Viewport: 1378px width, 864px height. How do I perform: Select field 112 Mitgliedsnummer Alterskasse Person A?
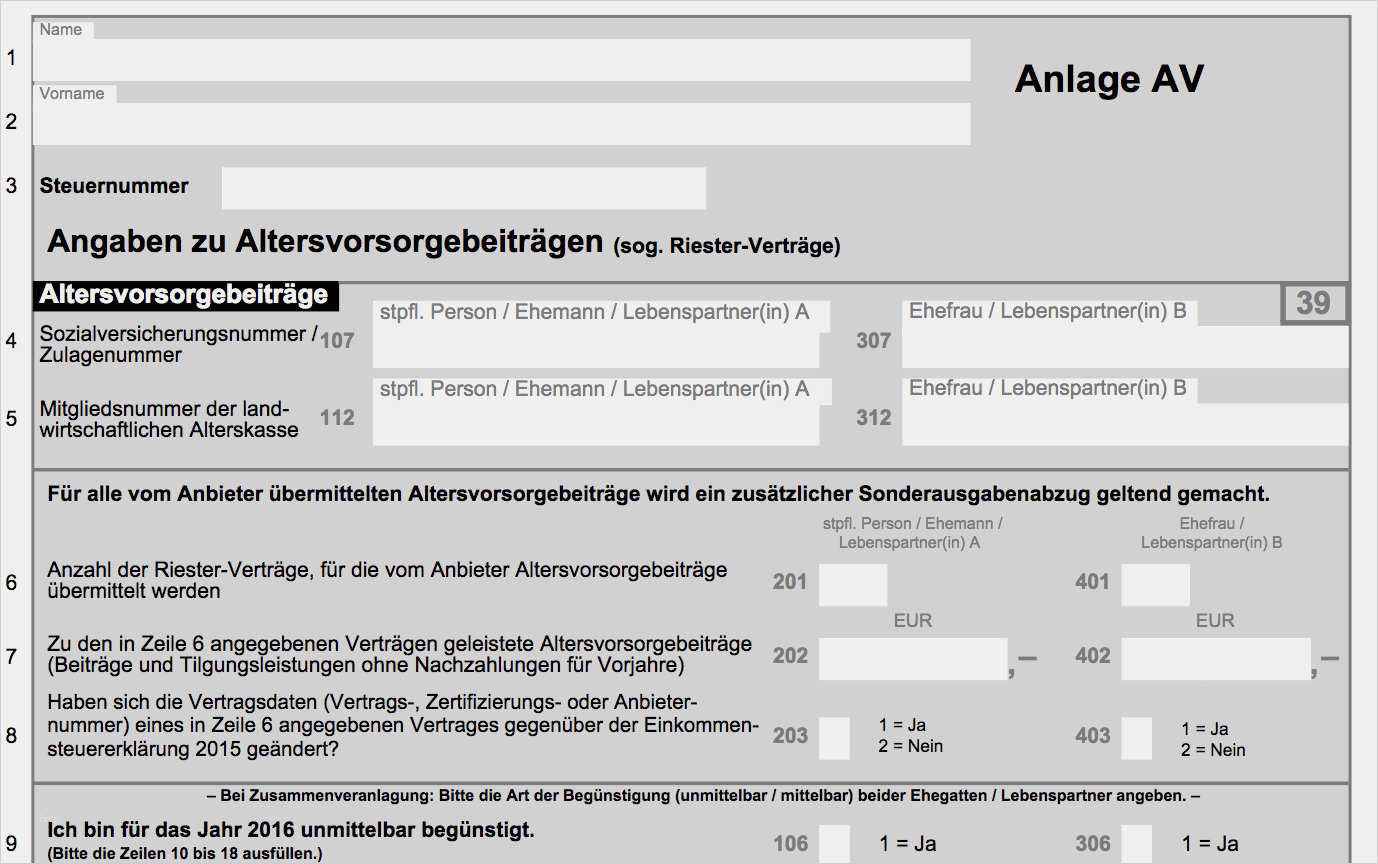(x=595, y=425)
